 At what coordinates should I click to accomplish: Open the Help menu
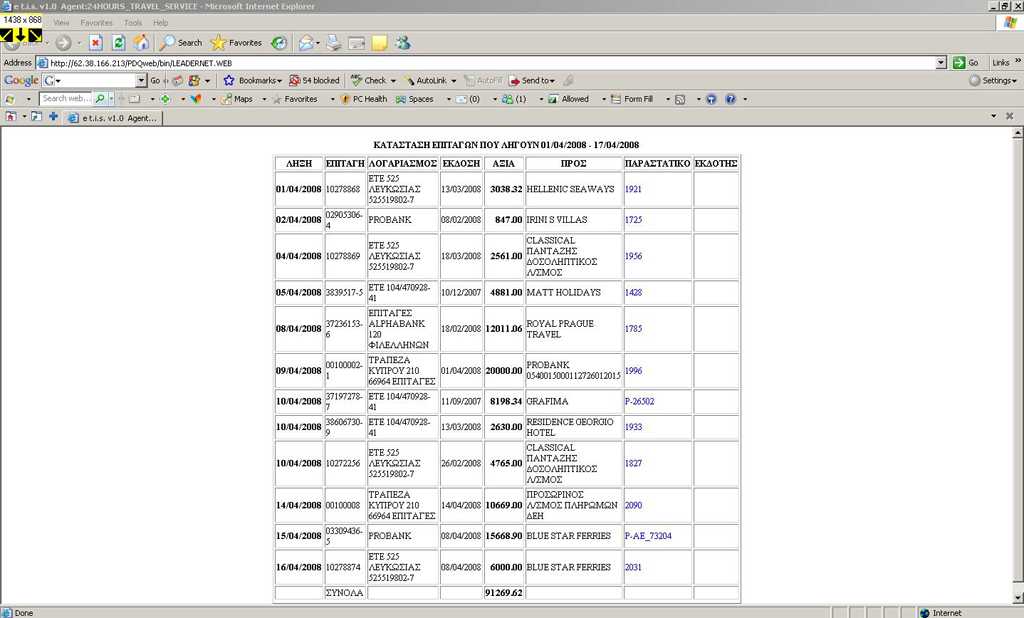tap(161, 23)
